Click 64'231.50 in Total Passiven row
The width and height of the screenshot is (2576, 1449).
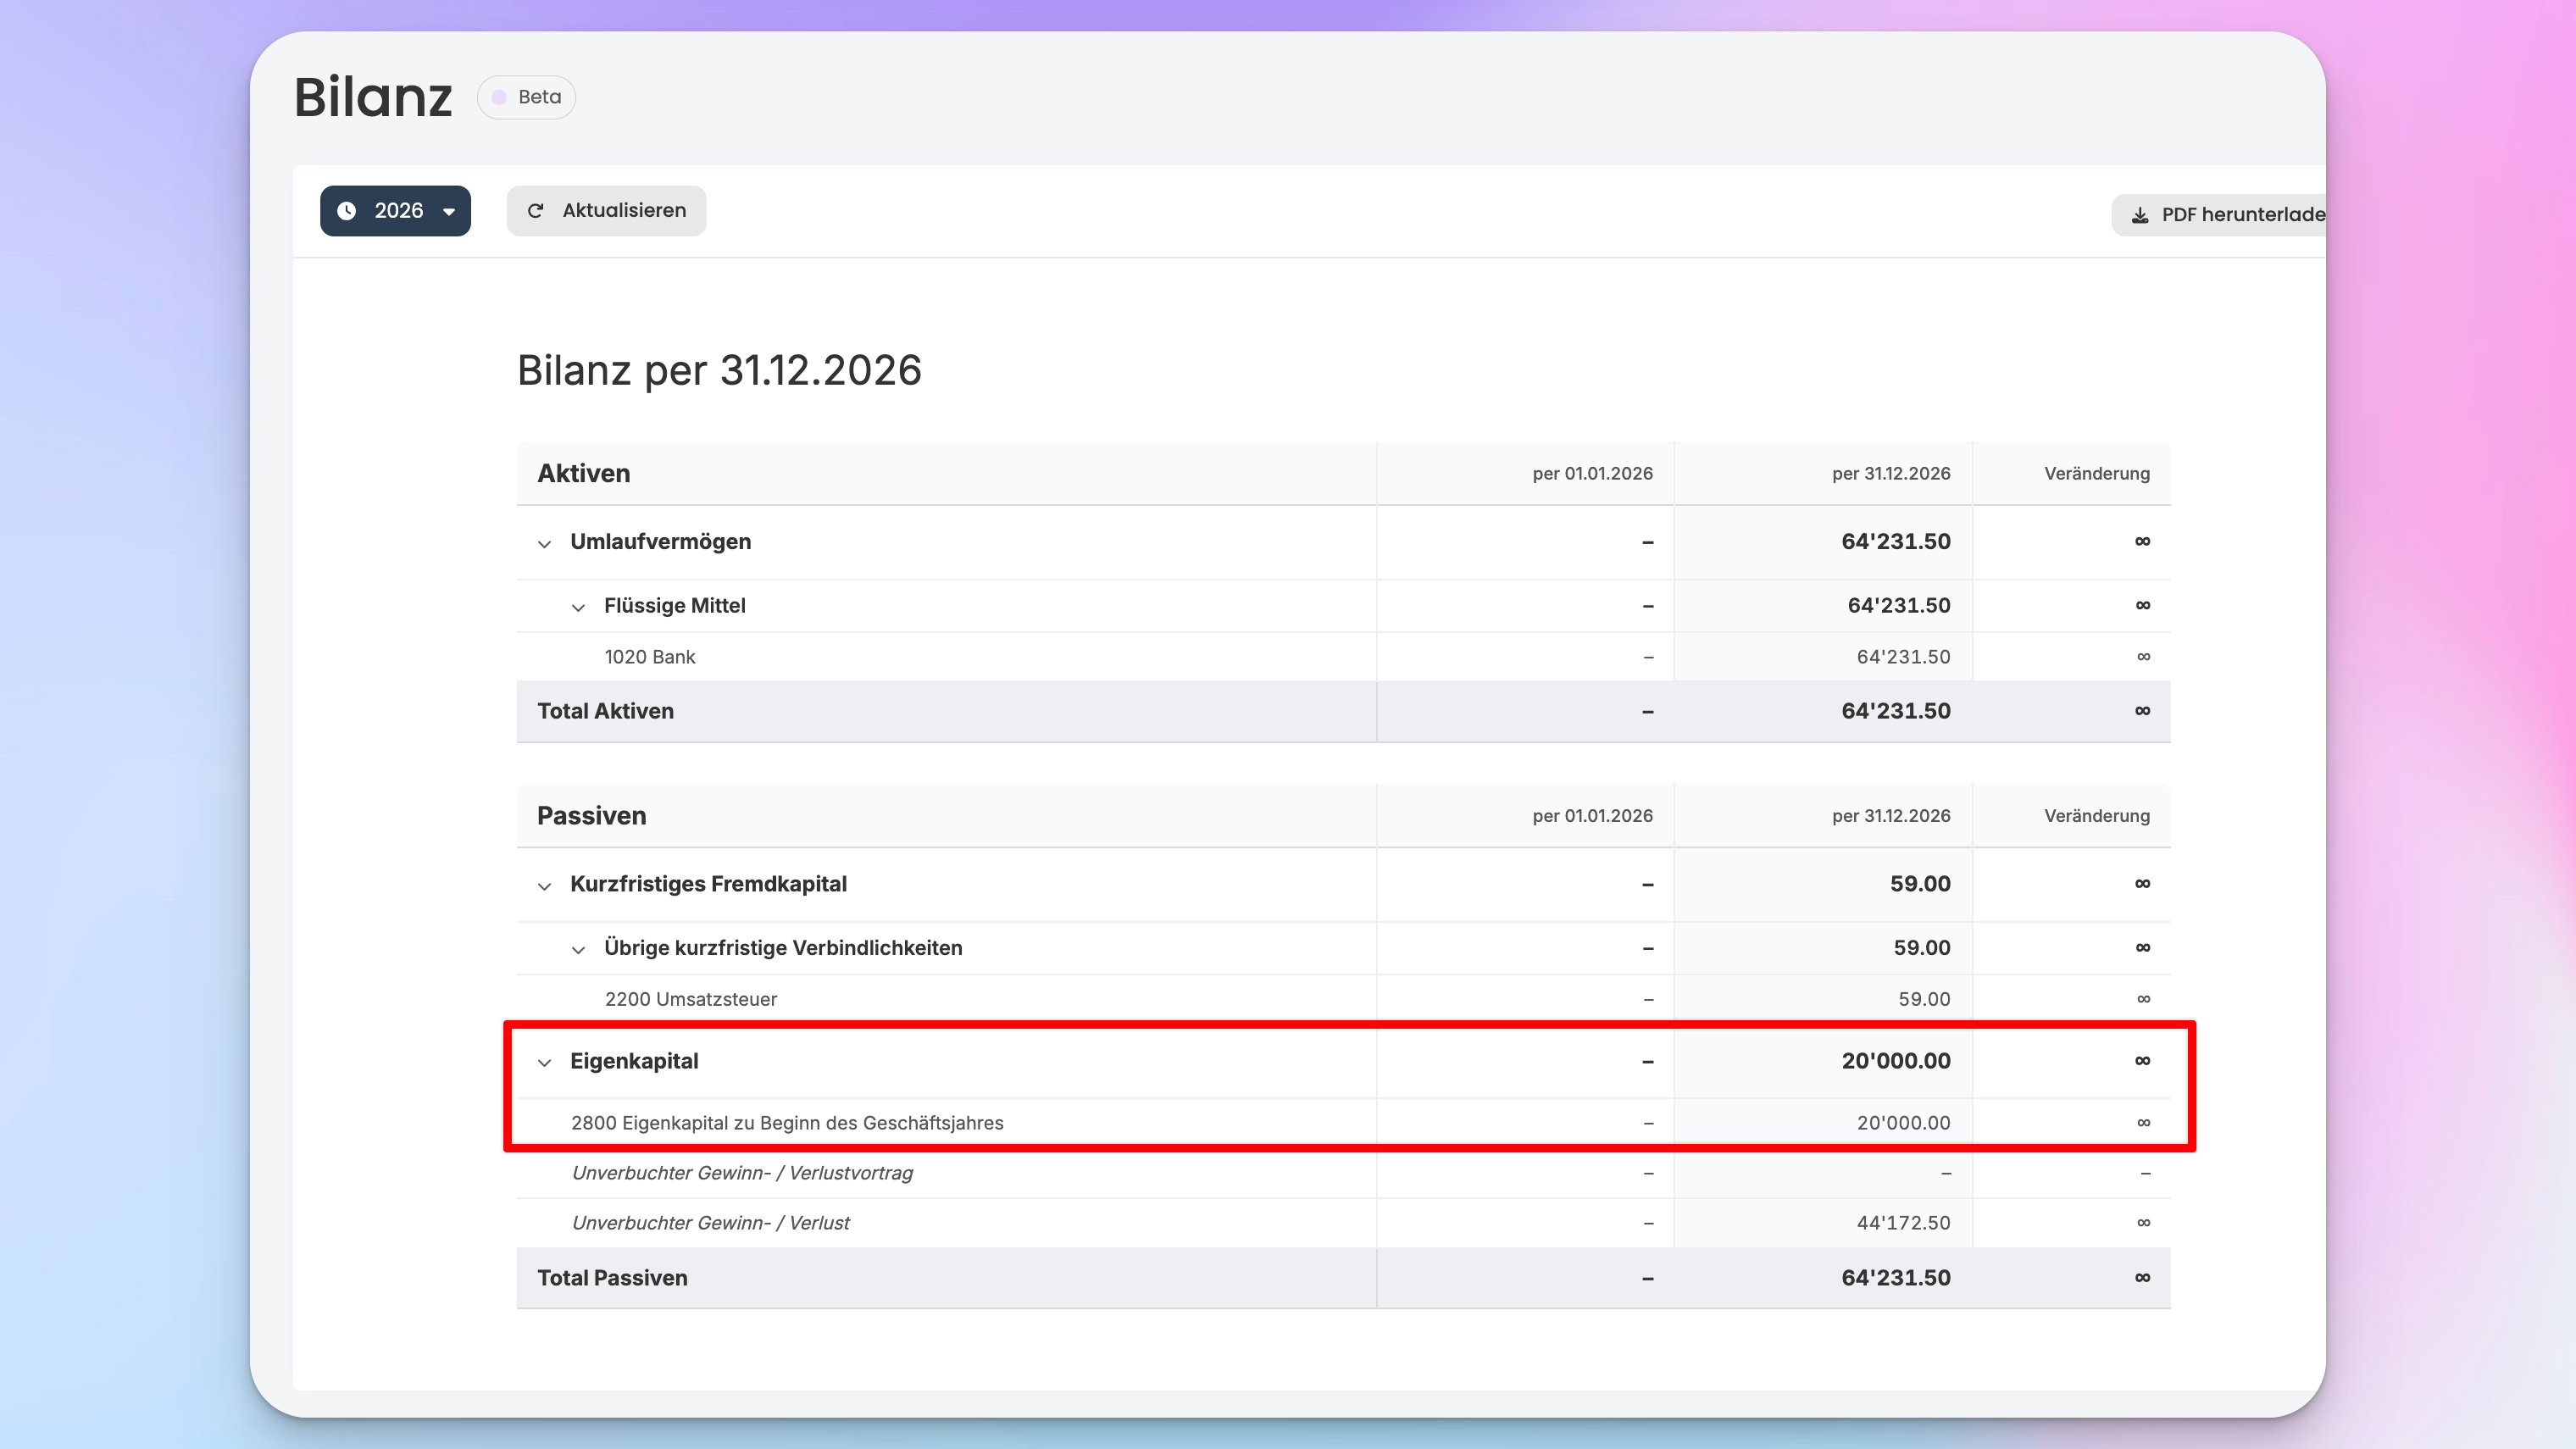(1896, 1278)
